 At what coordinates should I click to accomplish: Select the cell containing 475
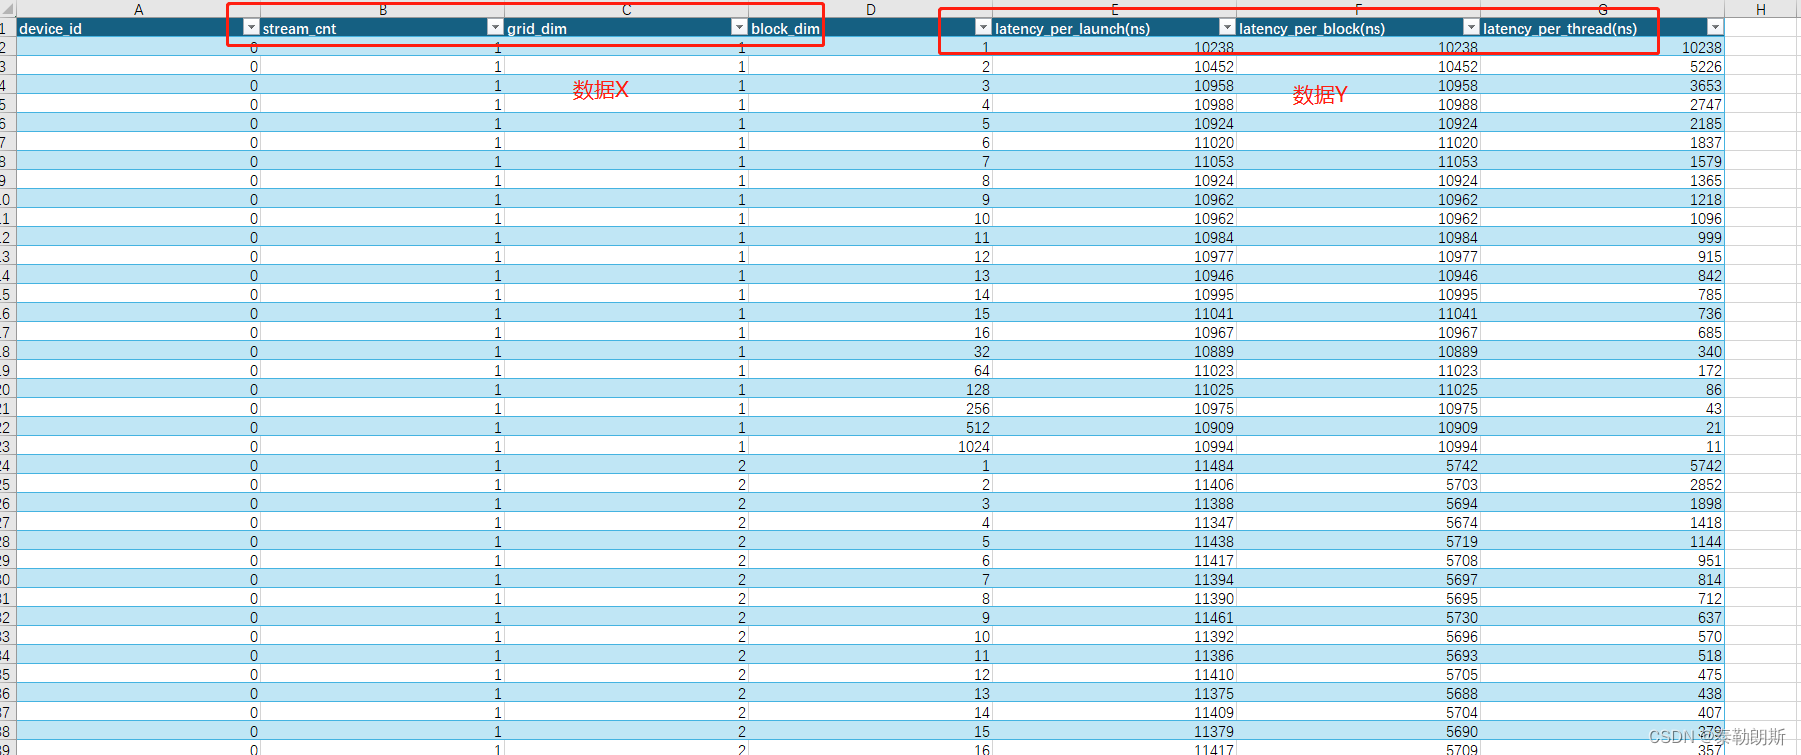pyautogui.click(x=1602, y=674)
